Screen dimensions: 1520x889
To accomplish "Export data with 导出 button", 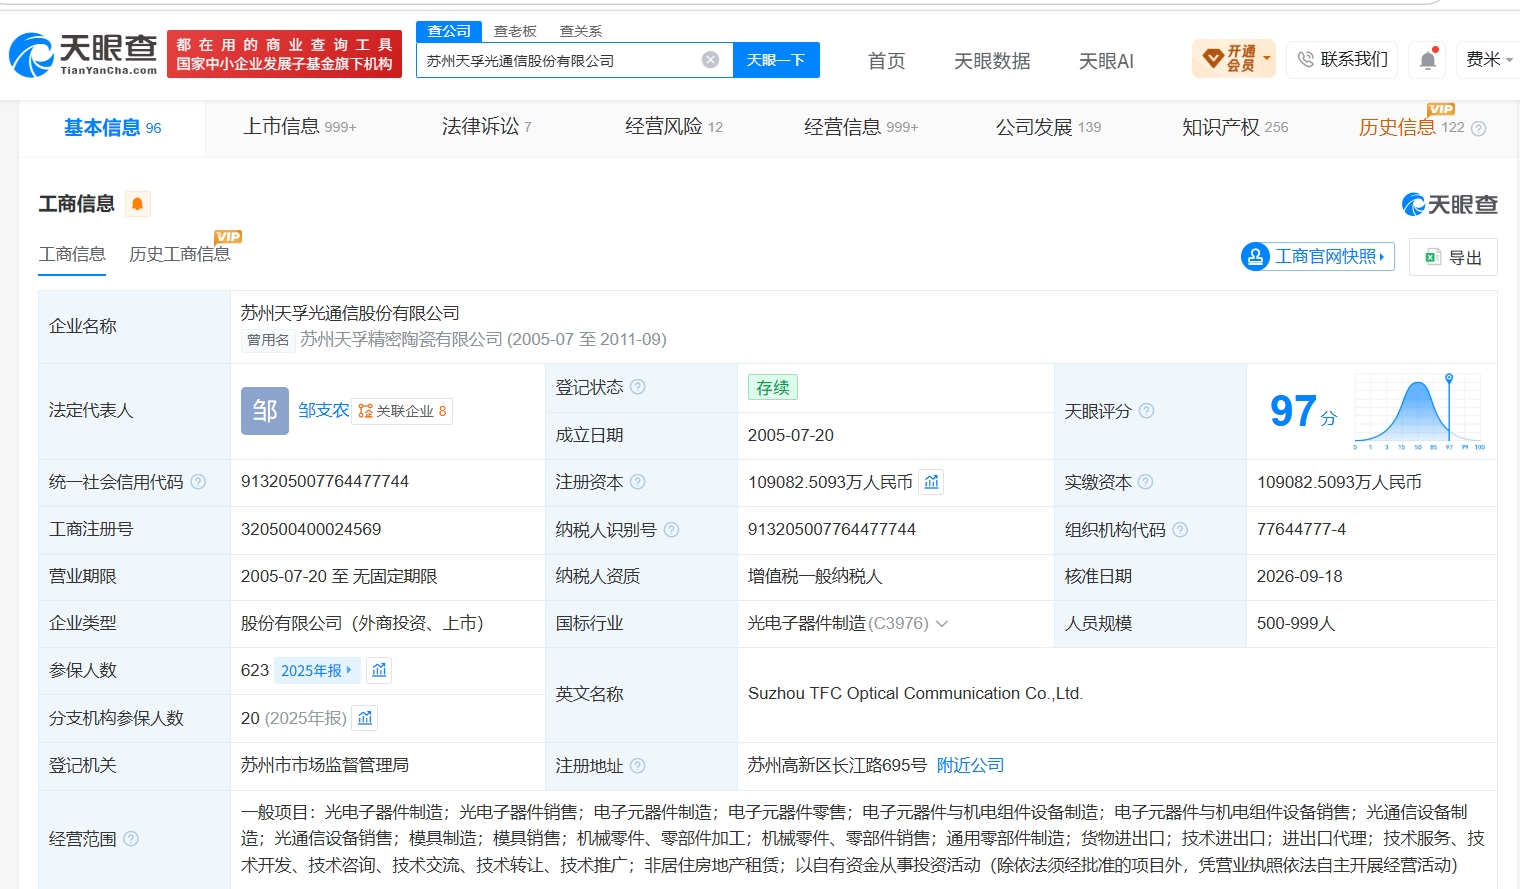I will point(1453,257).
